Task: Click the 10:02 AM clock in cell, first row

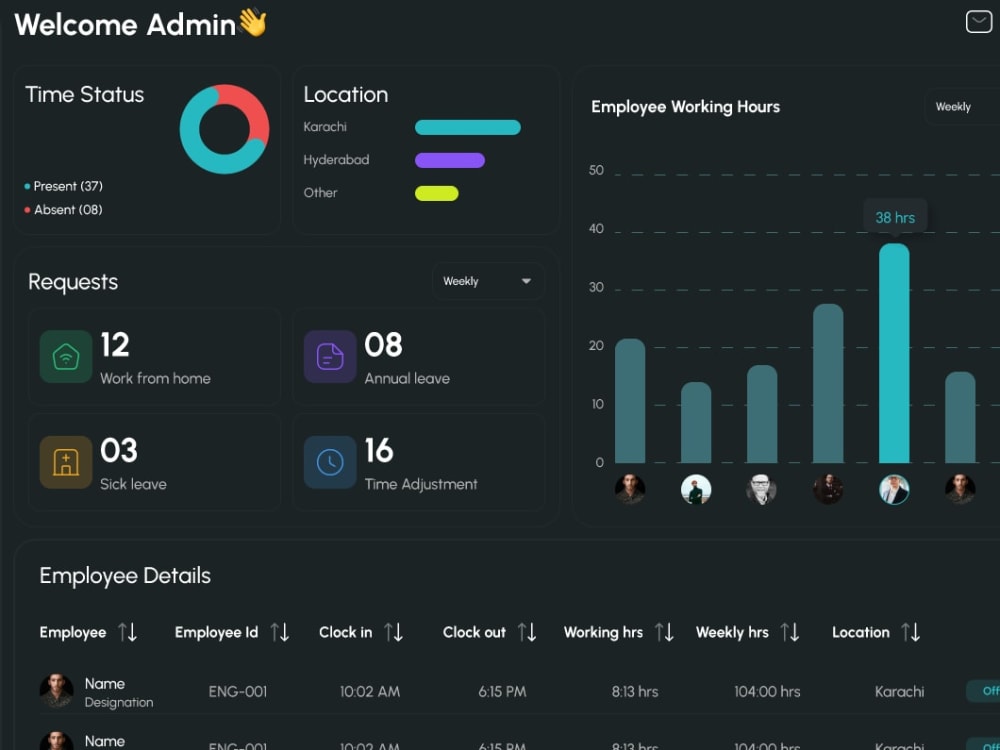Action: (x=370, y=691)
